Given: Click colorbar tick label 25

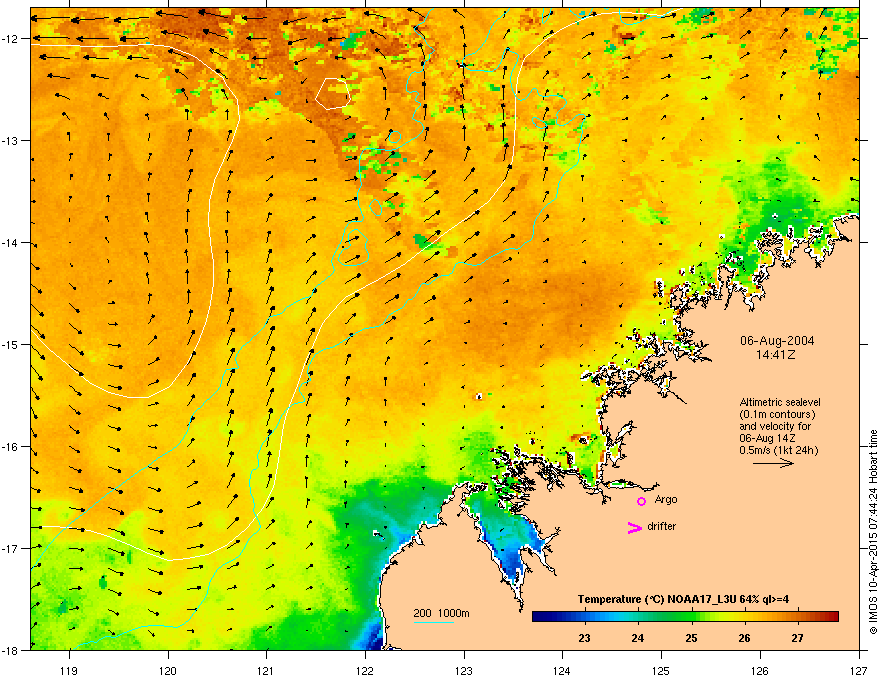Looking at the screenshot, I should coord(691,638).
